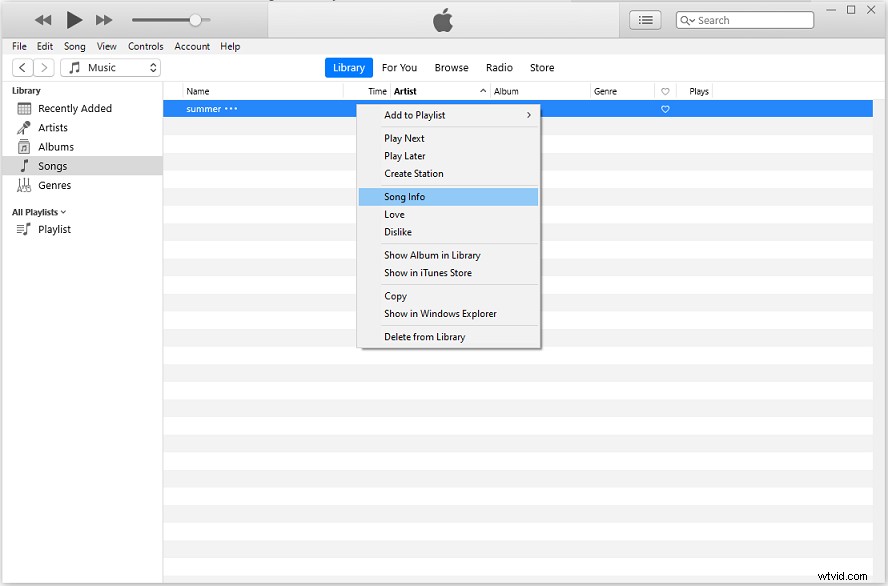888x586 pixels.
Task: Collapse the All Playlists section
Action: (x=63, y=211)
